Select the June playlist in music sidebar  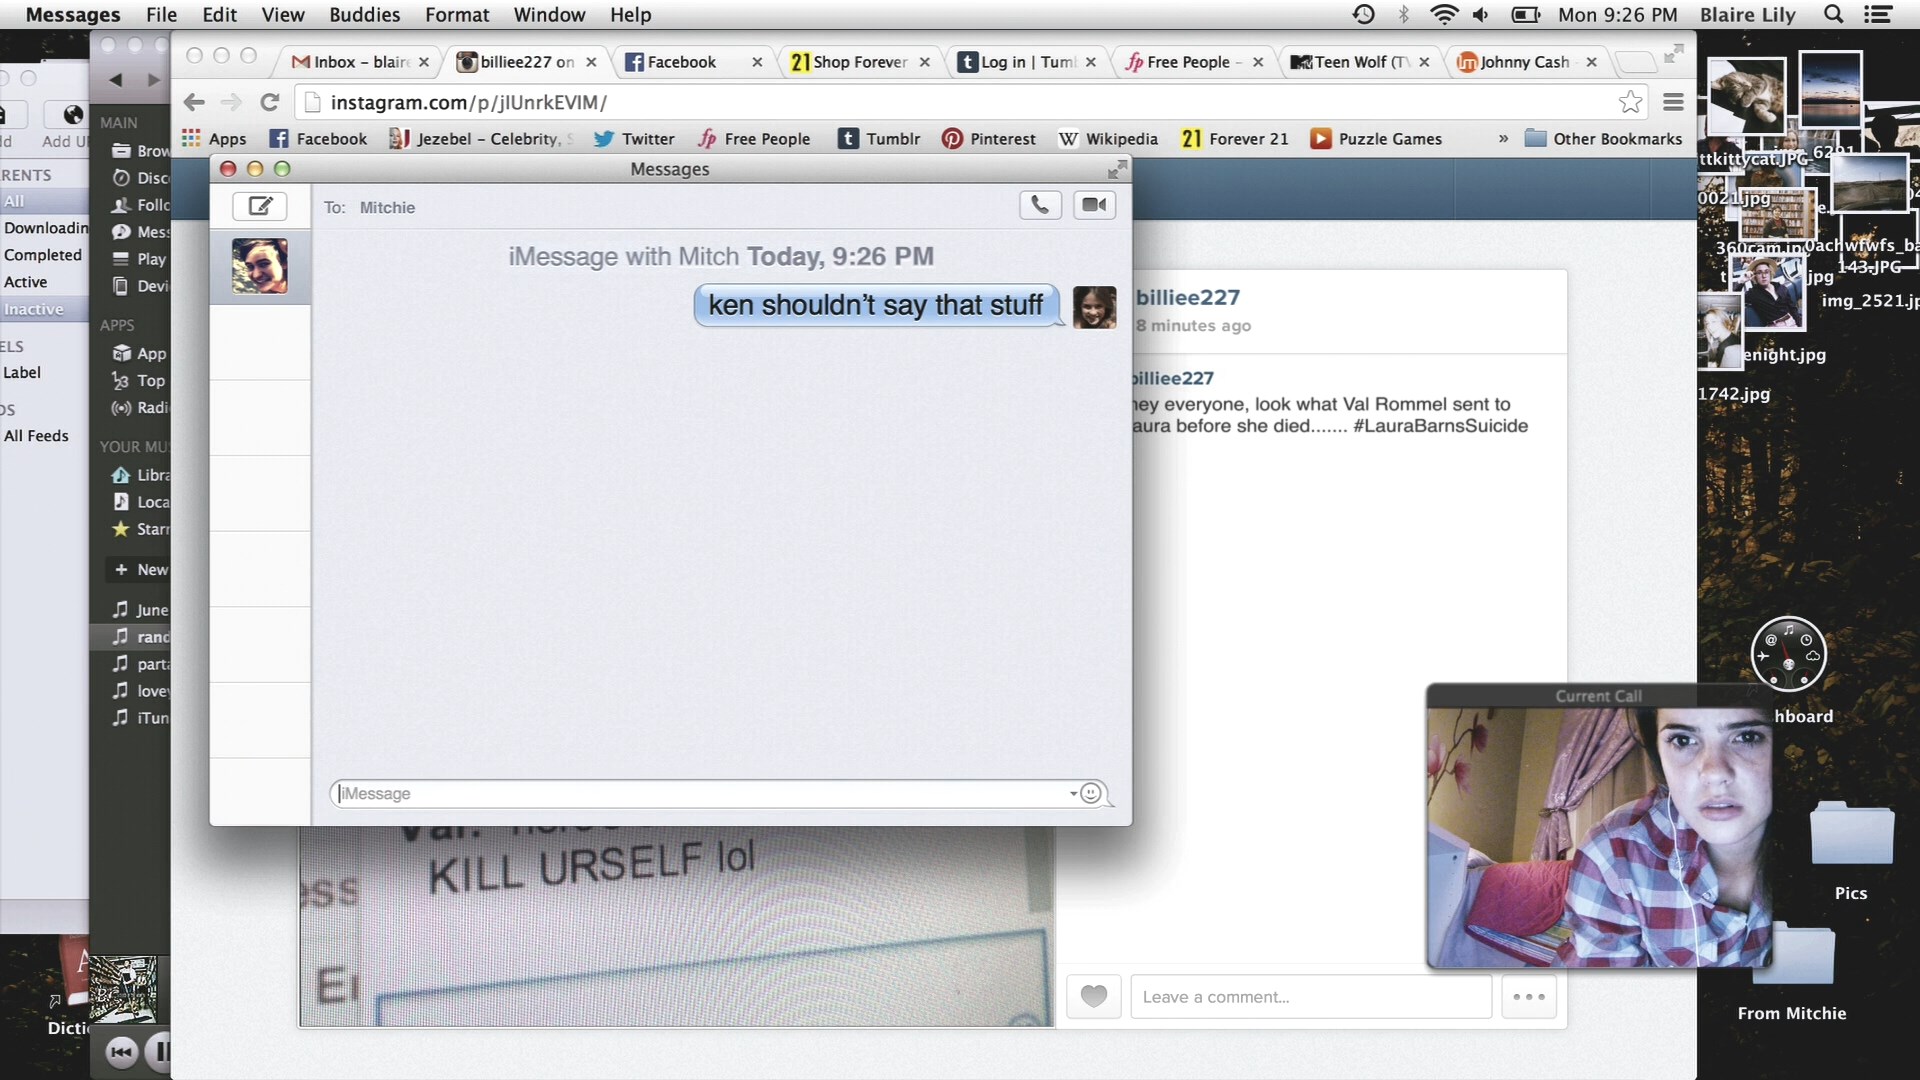pyautogui.click(x=140, y=610)
